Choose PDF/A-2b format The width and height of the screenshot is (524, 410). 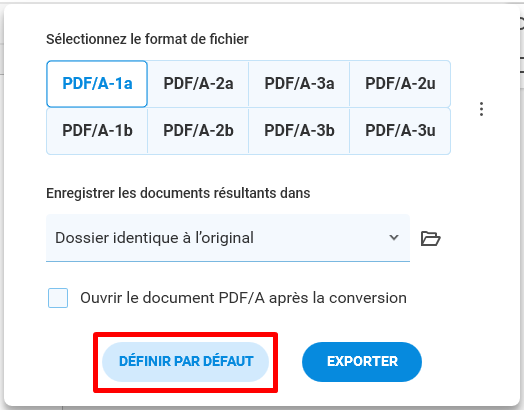click(198, 131)
